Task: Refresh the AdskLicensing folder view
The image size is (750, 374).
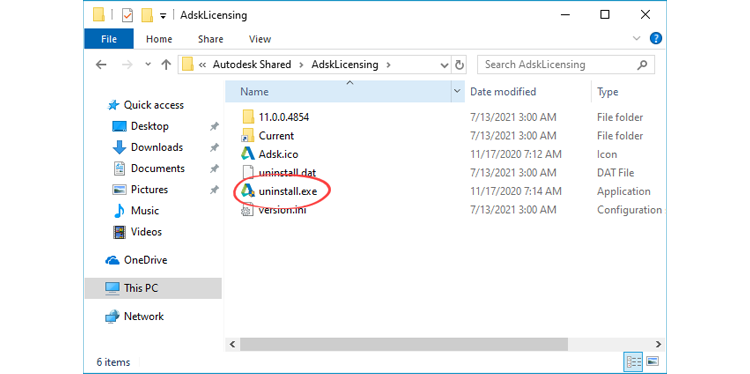Action: [x=459, y=65]
